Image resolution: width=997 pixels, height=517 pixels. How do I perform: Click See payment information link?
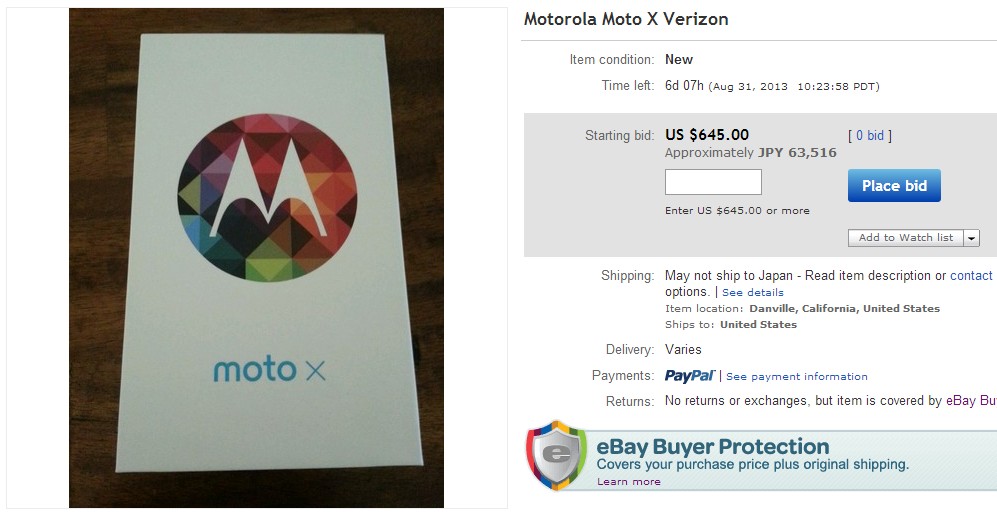tap(796, 377)
